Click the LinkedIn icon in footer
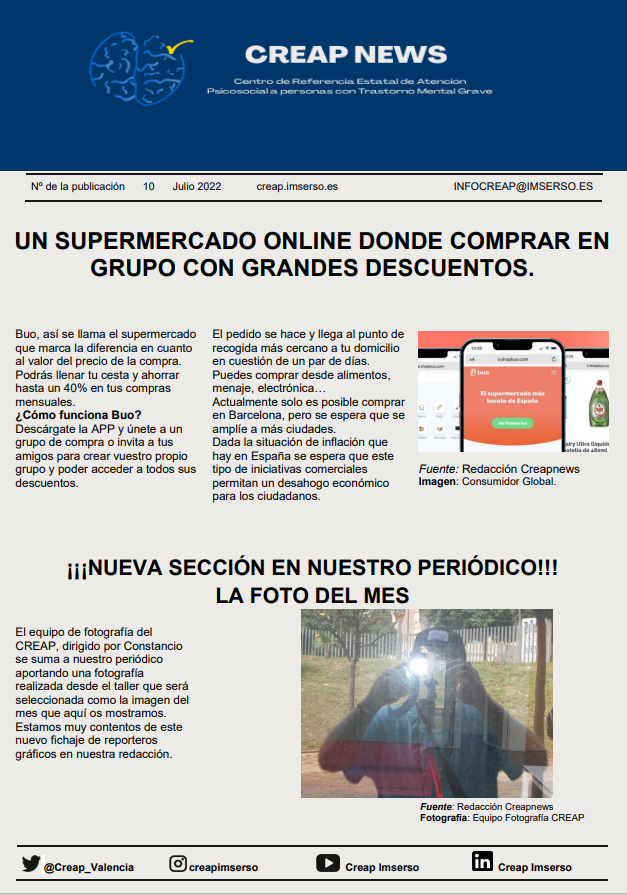Image resolution: width=627 pixels, height=895 pixels. pos(482,863)
